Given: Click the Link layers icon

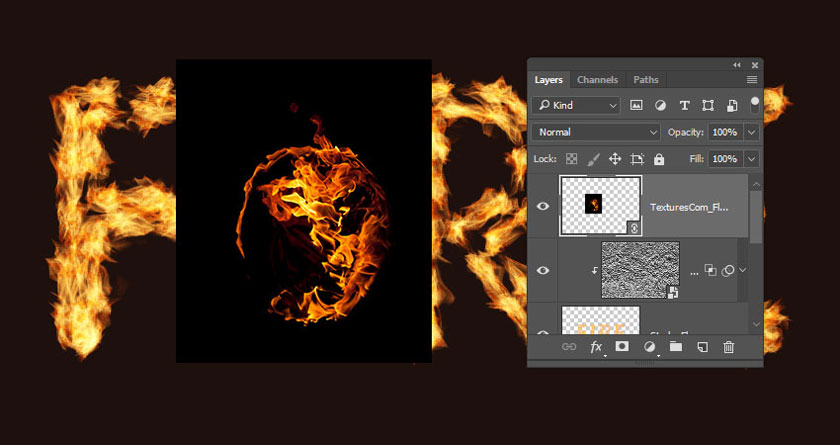Looking at the screenshot, I should (569, 347).
